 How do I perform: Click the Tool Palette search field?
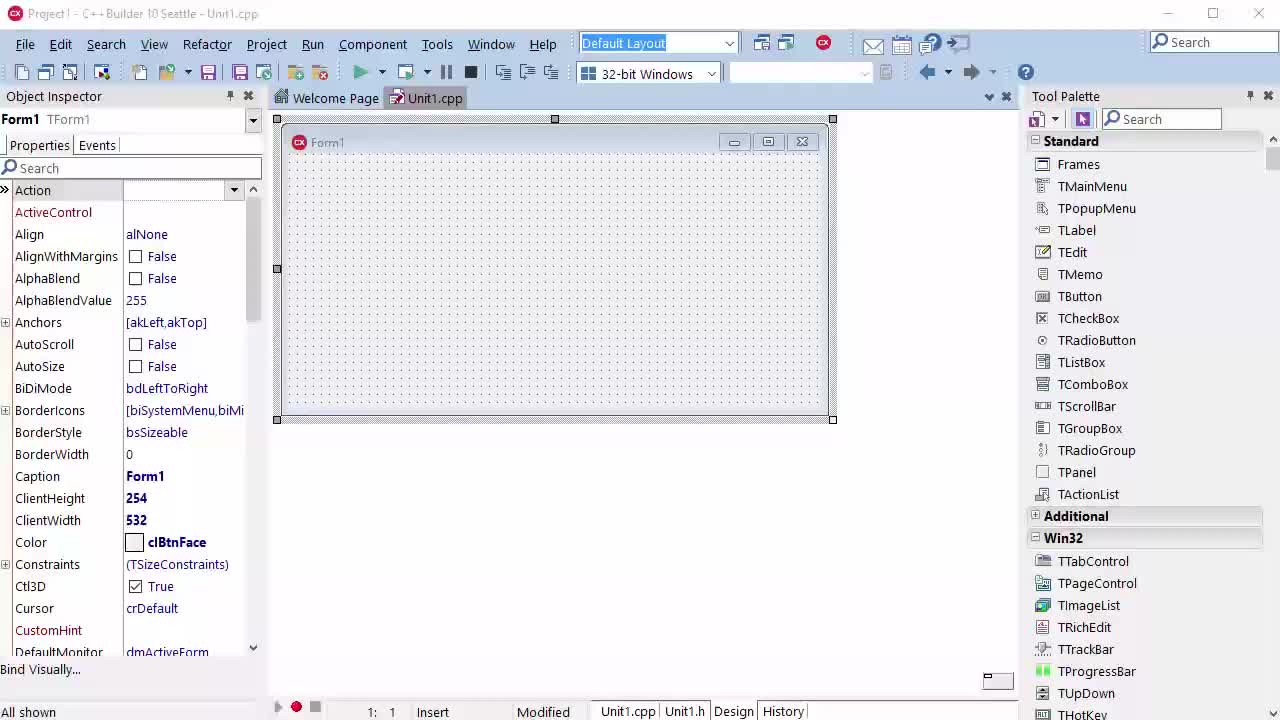click(x=1162, y=119)
